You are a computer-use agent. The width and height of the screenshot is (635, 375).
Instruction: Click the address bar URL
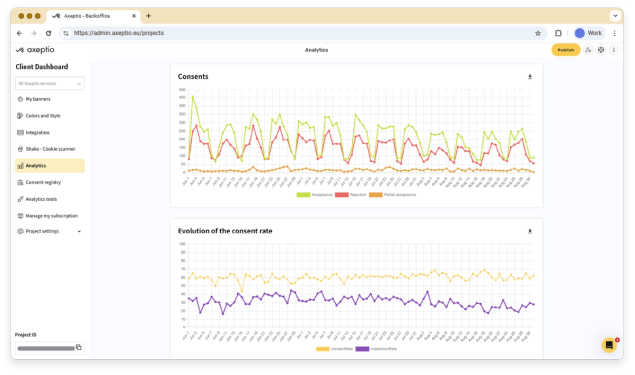119,33
